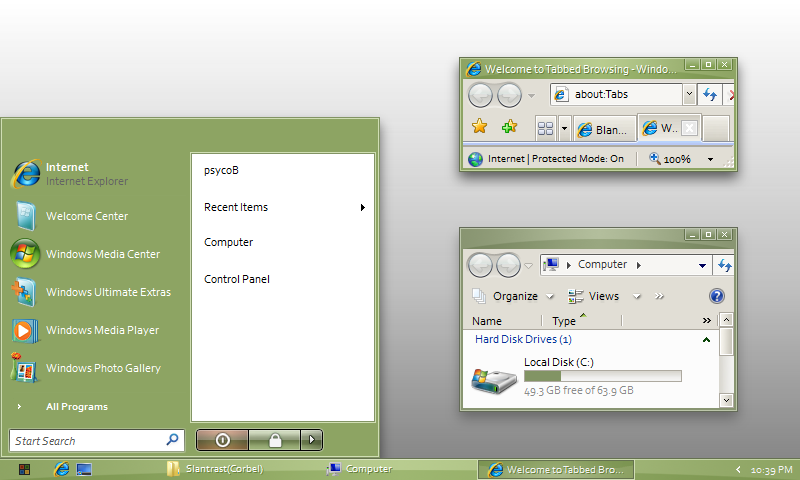The image size is (800, 480).
Task: Click the clock showing 10:39 PM
Action: click(771, 470)
